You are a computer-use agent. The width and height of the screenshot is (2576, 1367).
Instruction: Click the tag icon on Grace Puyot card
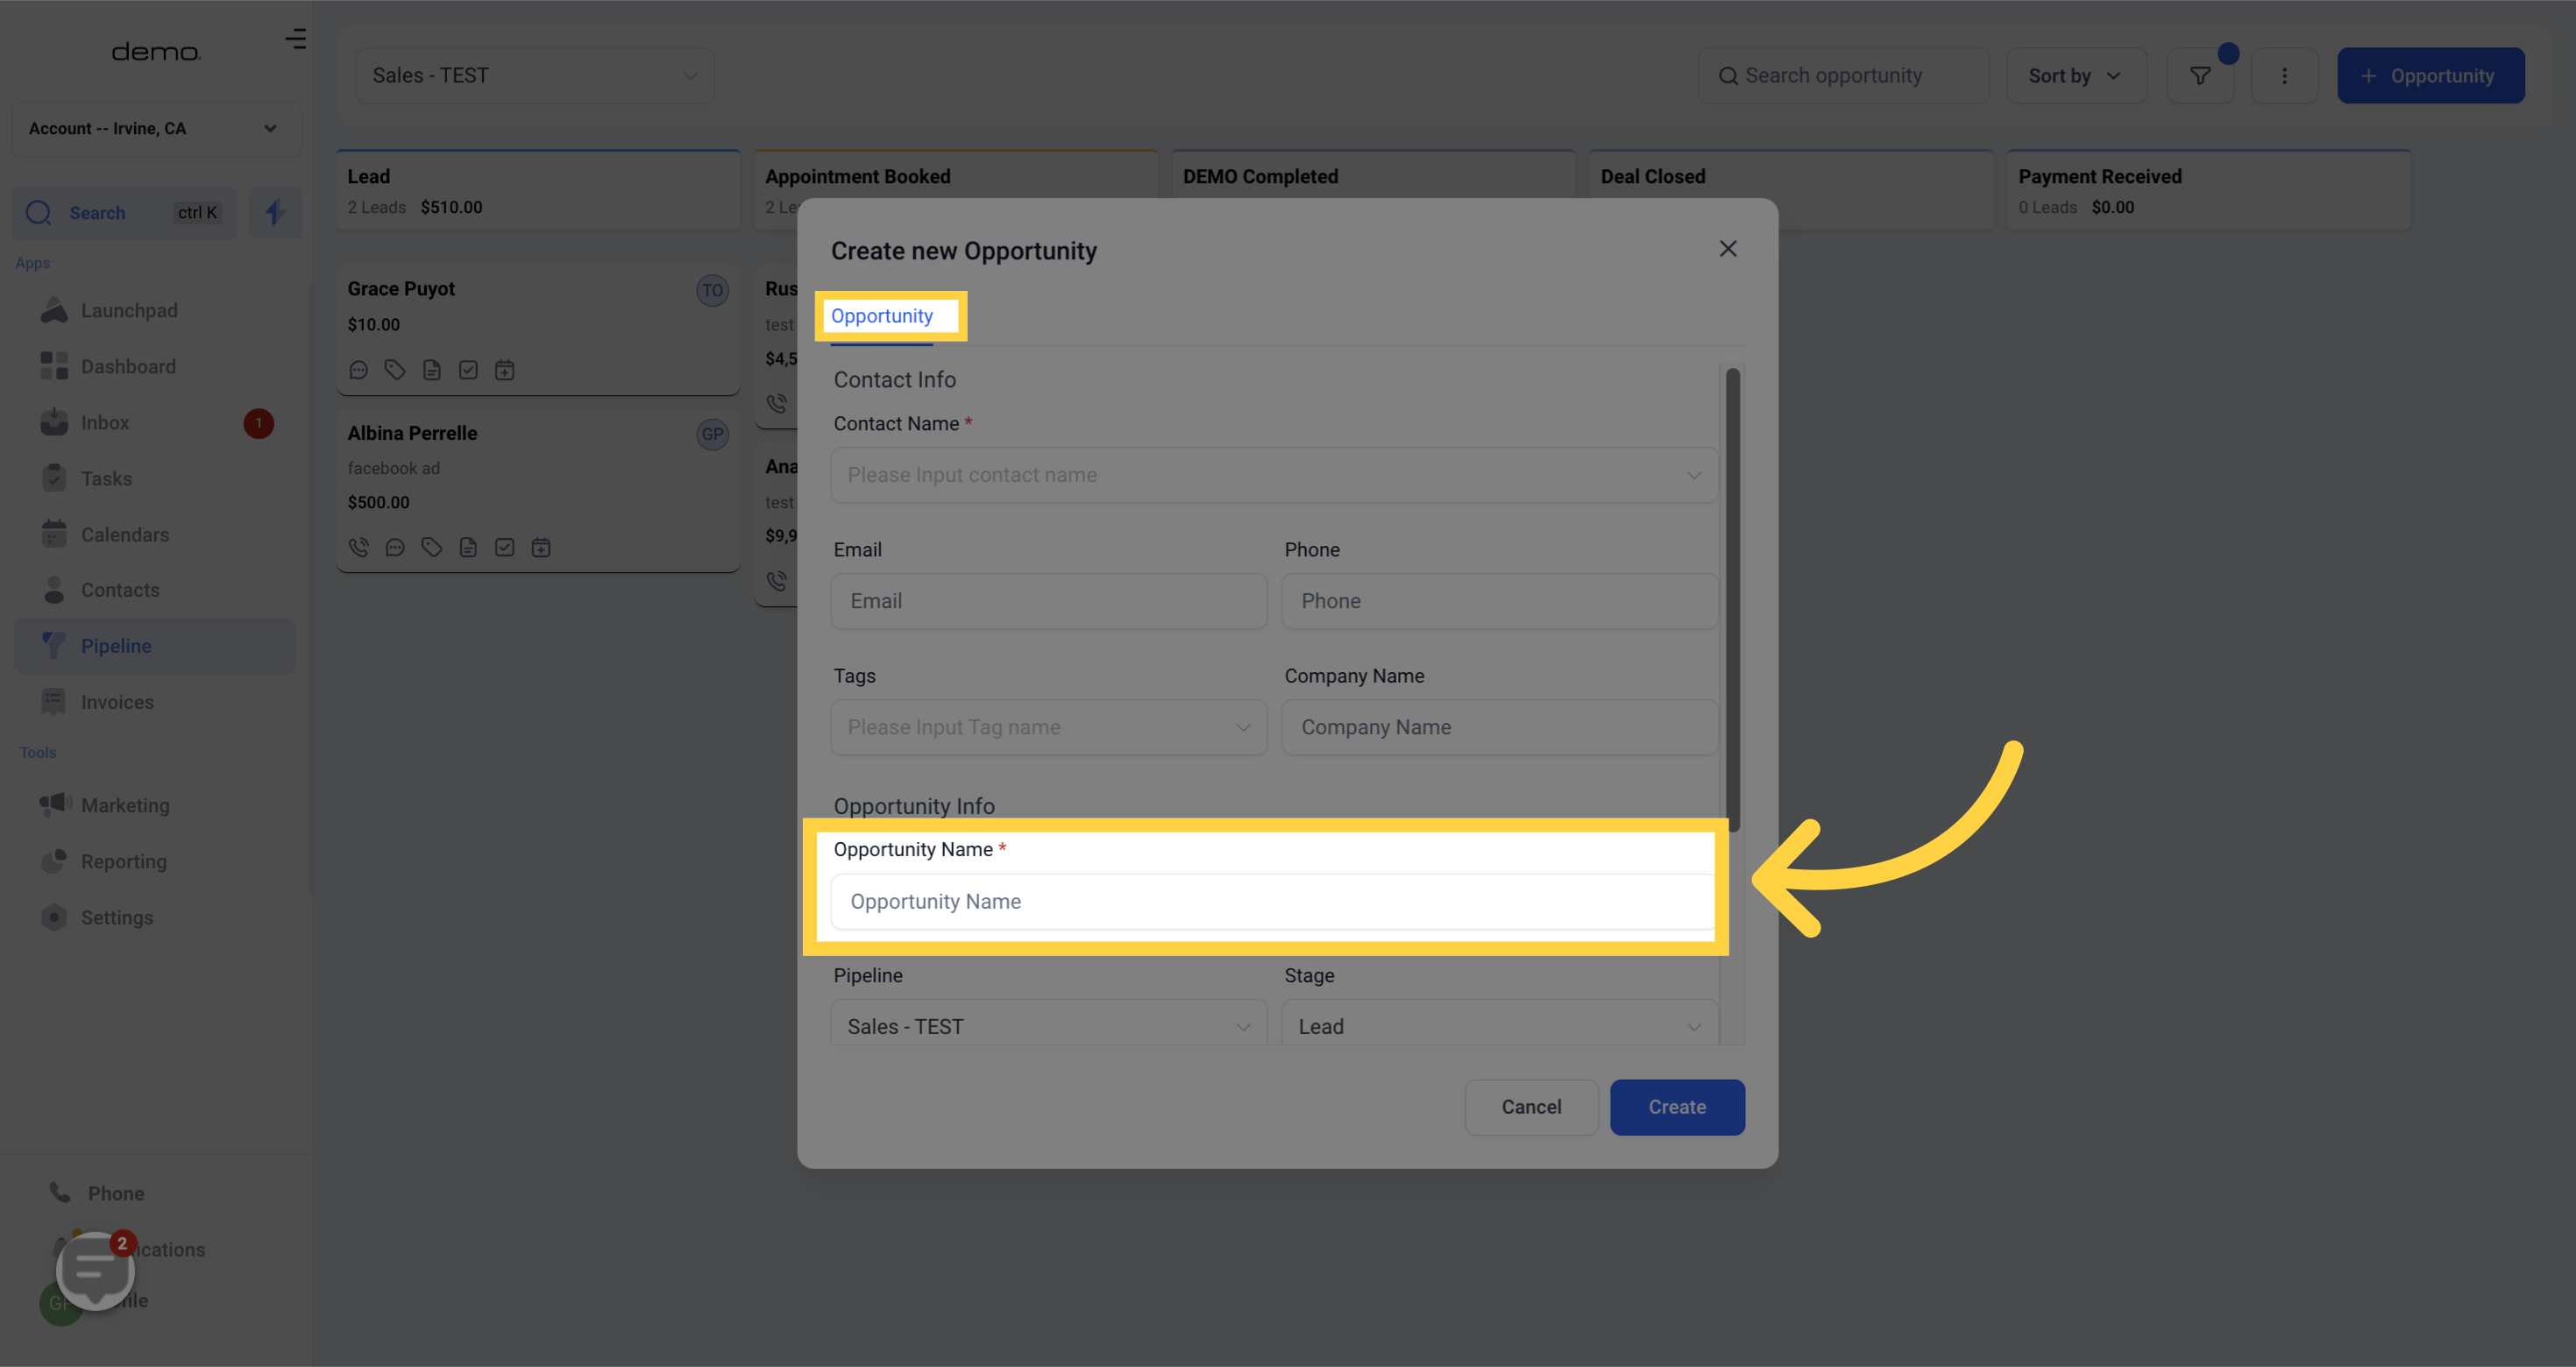[x=395, y=370]
